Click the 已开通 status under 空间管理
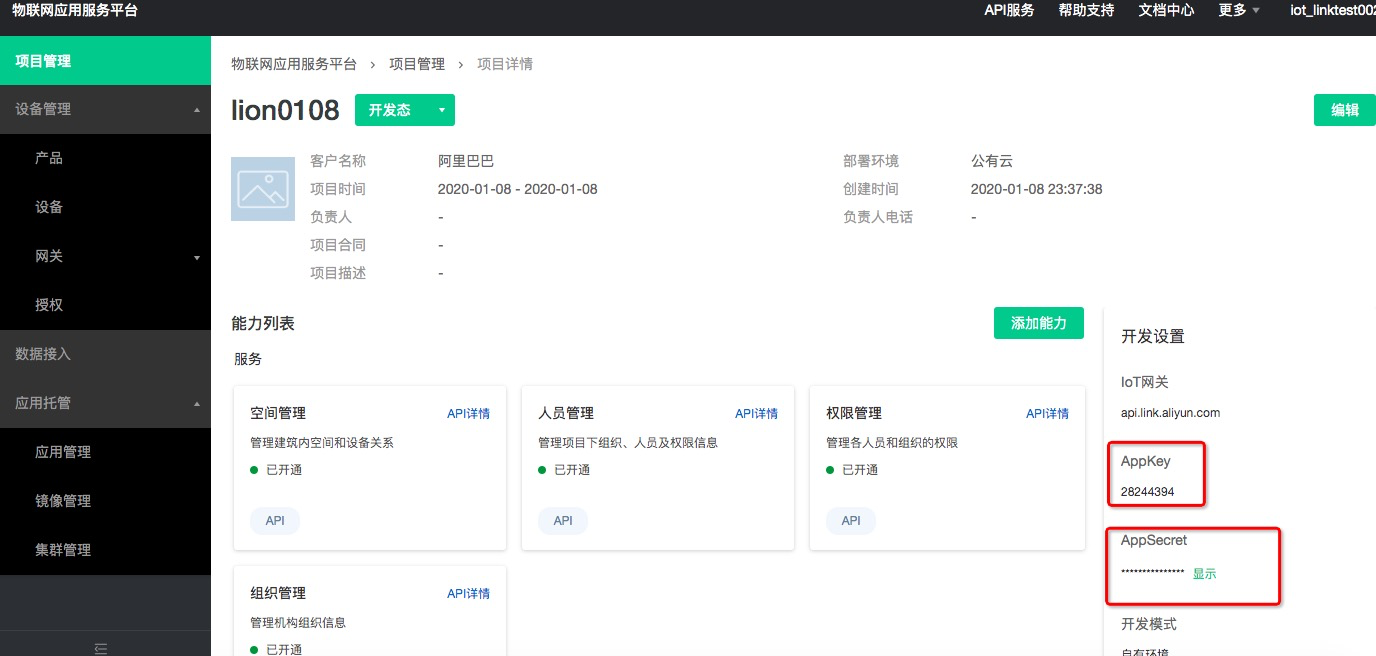The width and height of the screenshot is (1376, 656). [x=276, y=470]
